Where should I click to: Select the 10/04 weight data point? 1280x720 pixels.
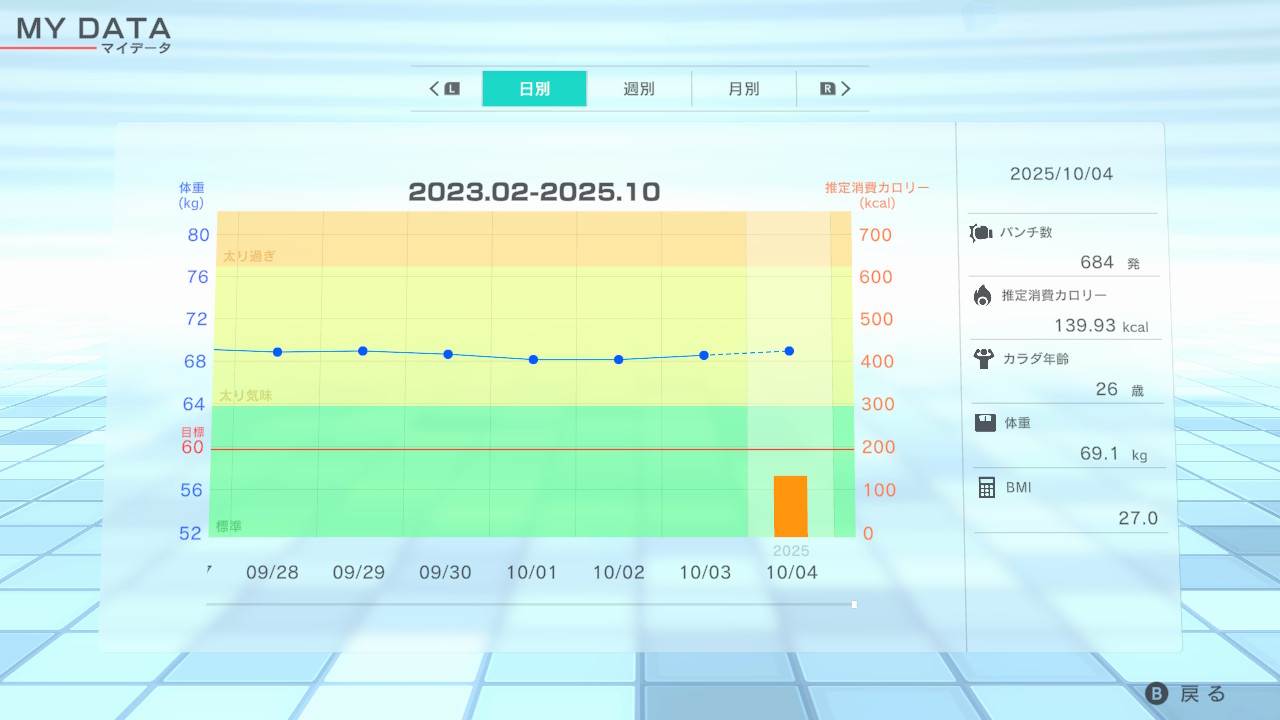[789, 351]
